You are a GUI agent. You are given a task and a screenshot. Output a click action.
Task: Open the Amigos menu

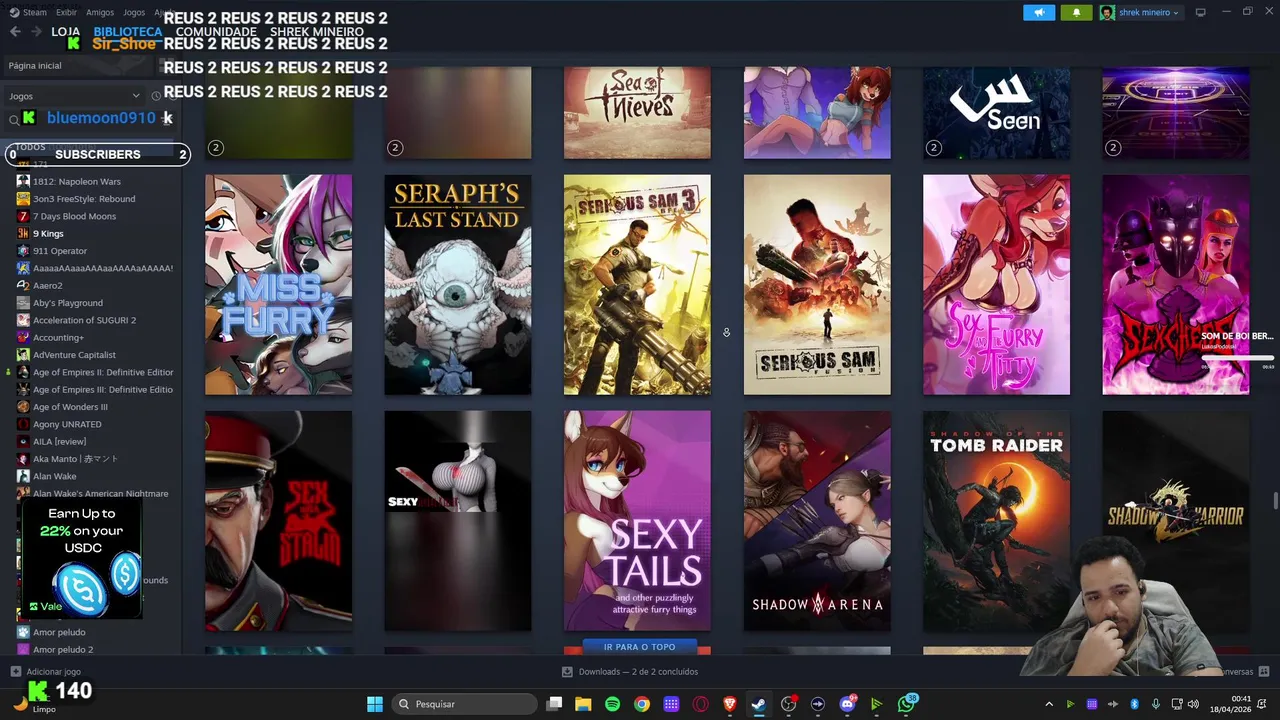[x=100, y=12]
